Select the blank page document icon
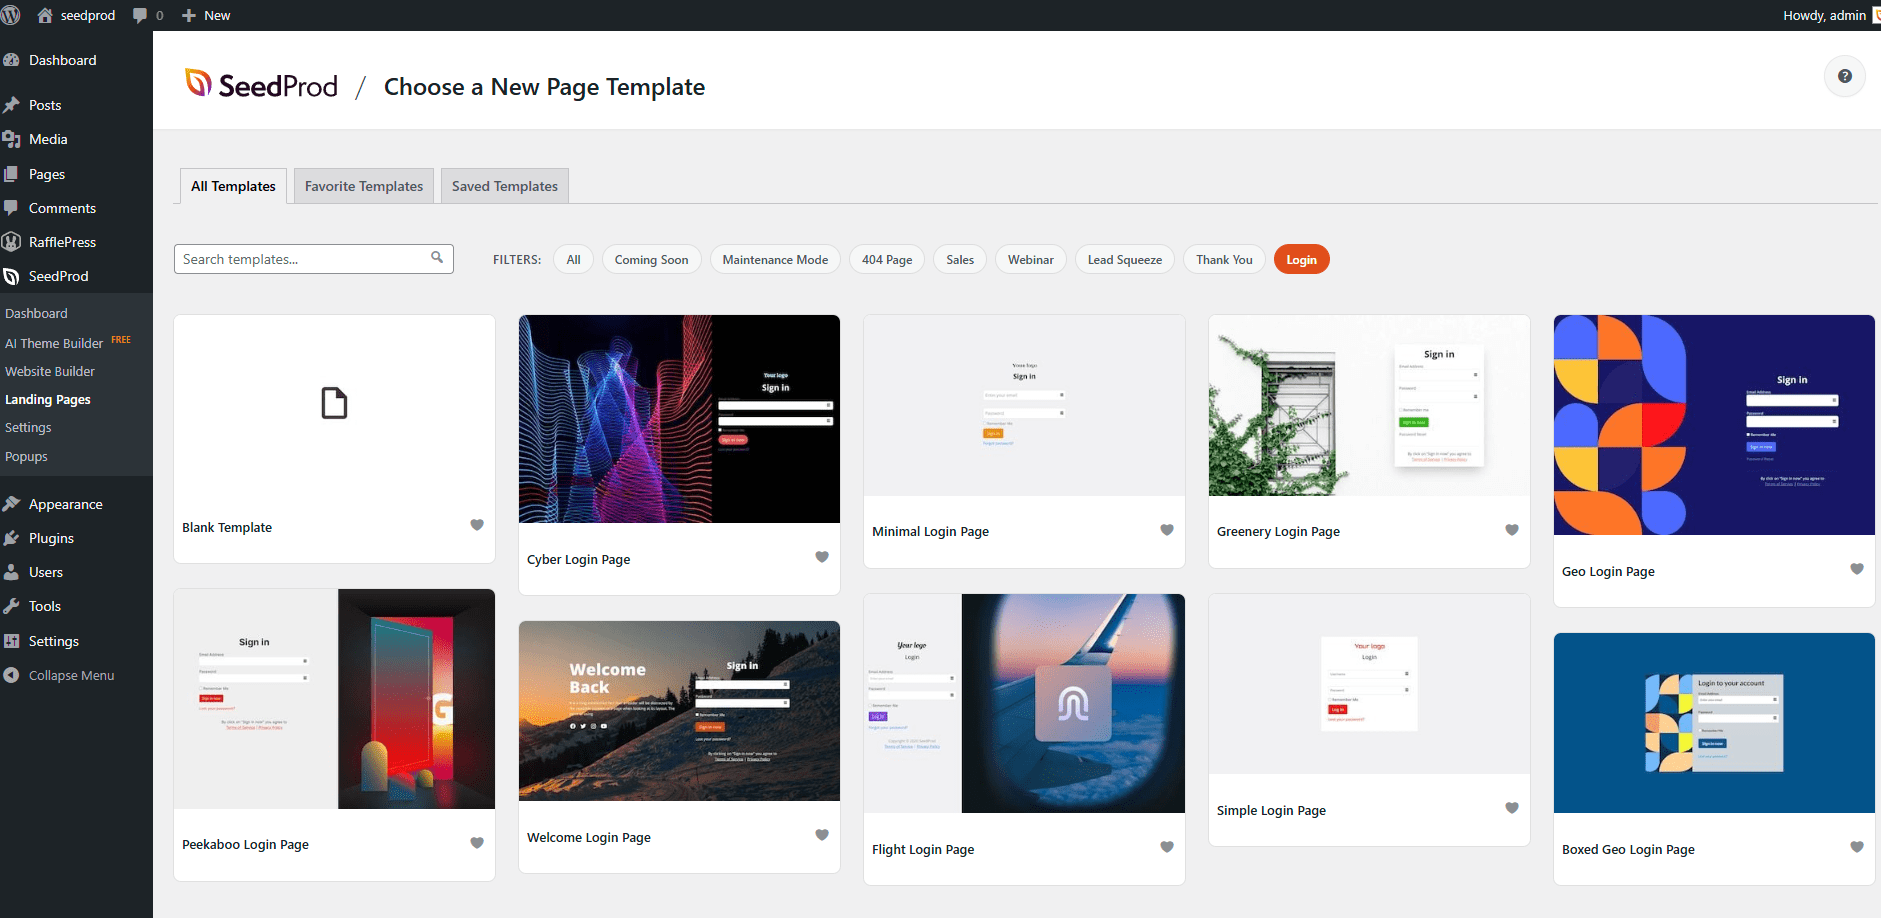Image resolution: width=1881 pixels, height=918 pixels. (334, 403)
